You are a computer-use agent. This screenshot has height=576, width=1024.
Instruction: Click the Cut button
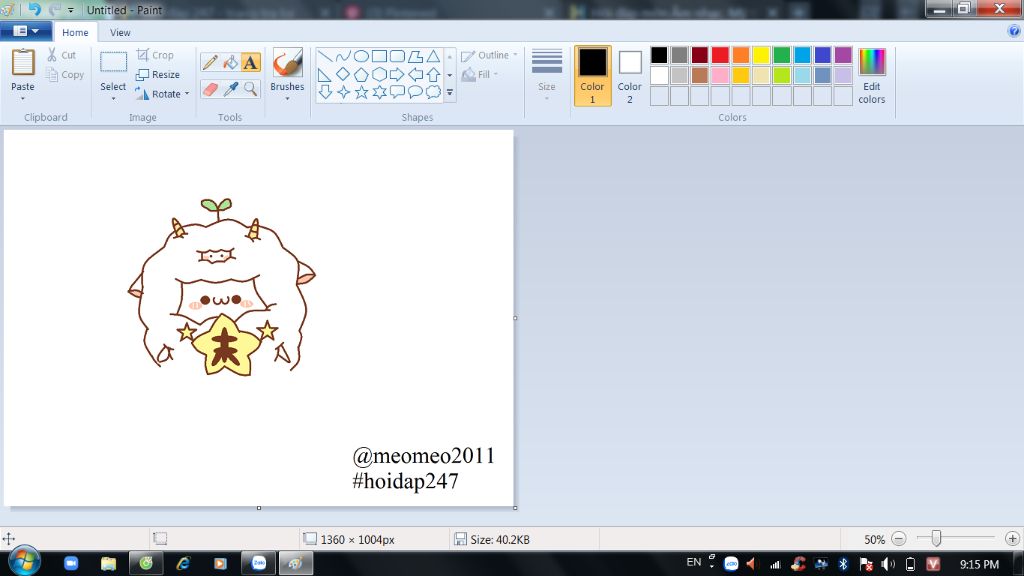61,56
